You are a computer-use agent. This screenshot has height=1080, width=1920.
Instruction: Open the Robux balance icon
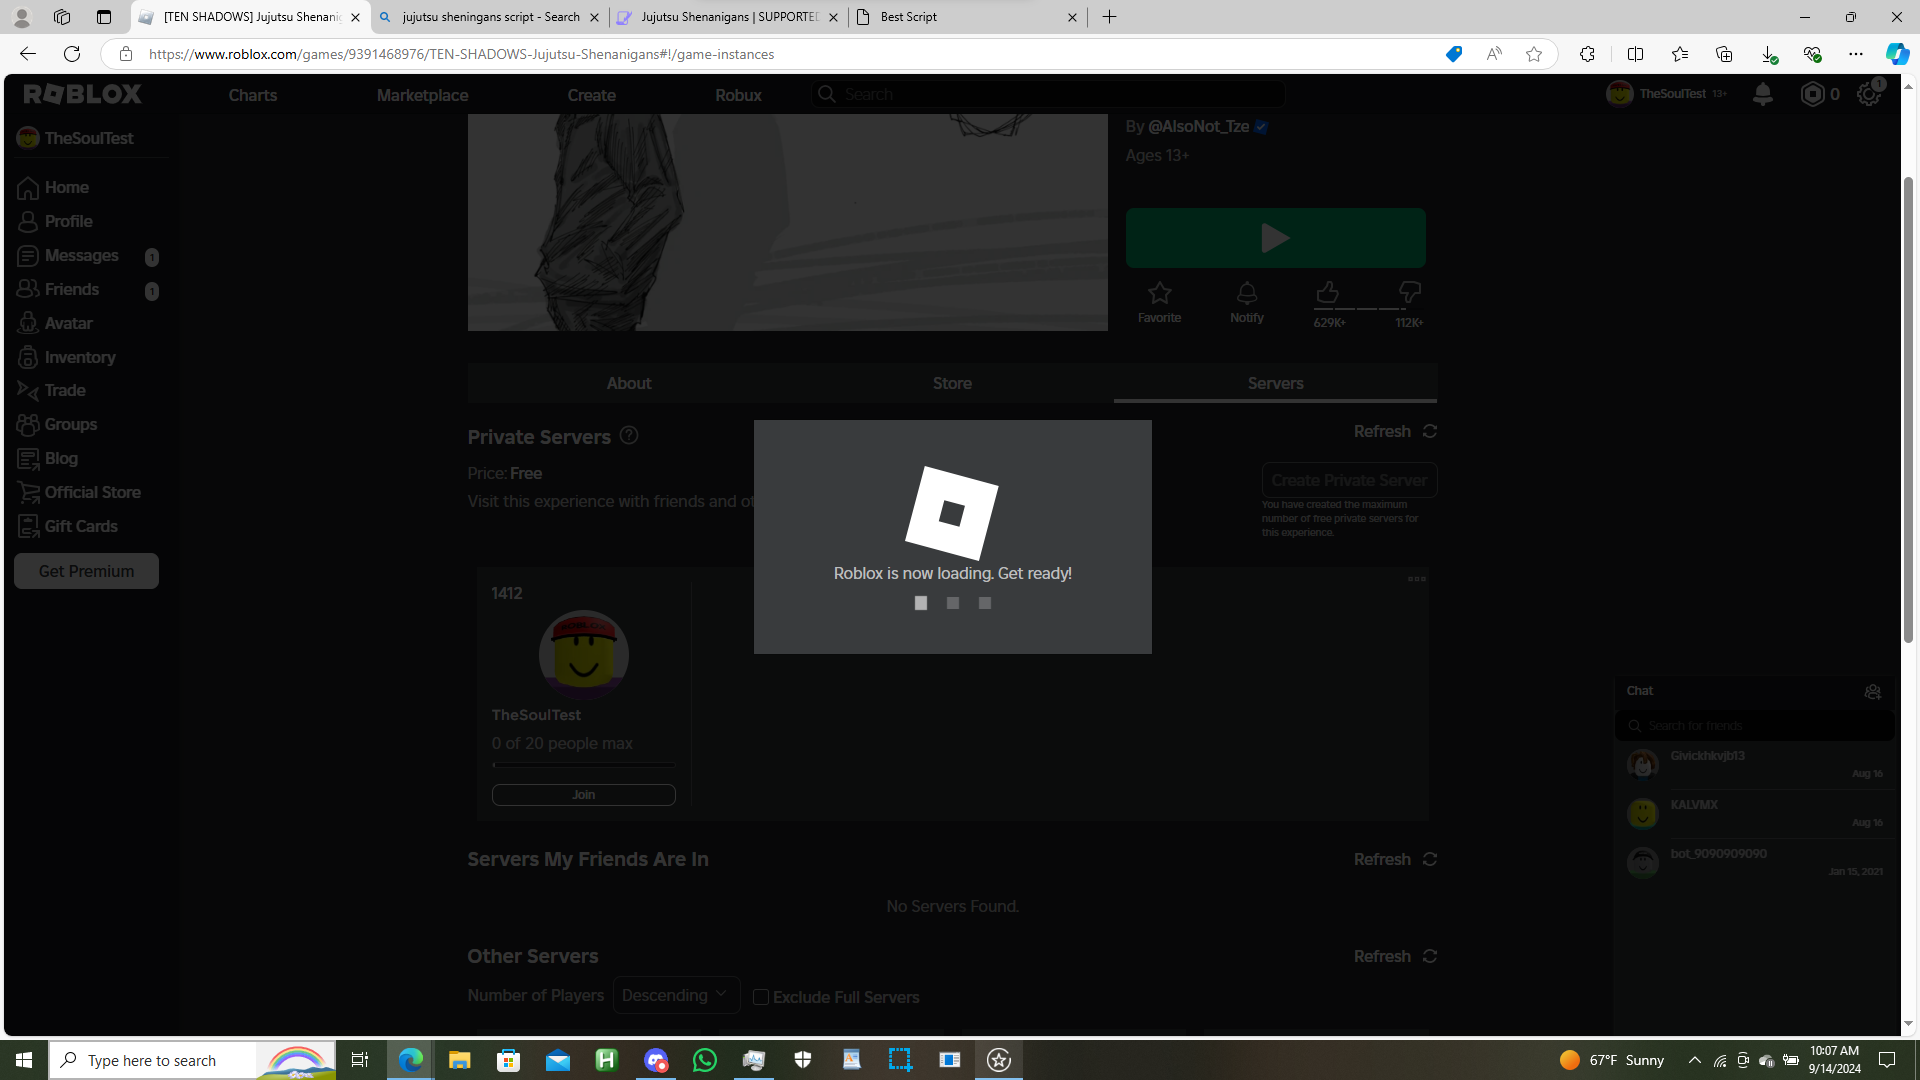point(1812,94)
